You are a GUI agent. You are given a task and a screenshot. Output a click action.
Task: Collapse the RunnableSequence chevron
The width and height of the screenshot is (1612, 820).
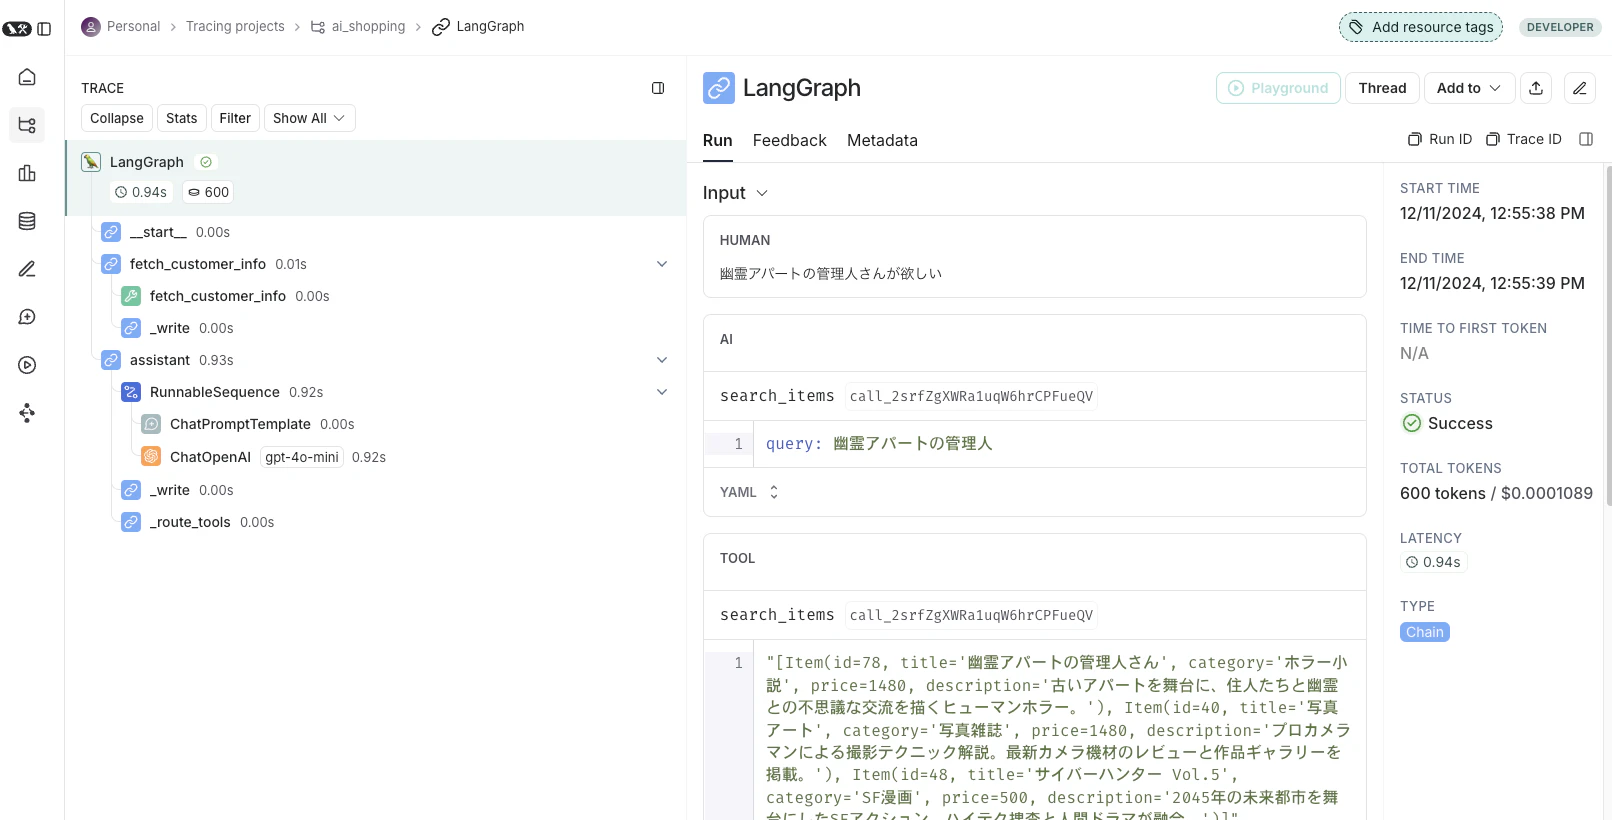click(x=661, y=392)
